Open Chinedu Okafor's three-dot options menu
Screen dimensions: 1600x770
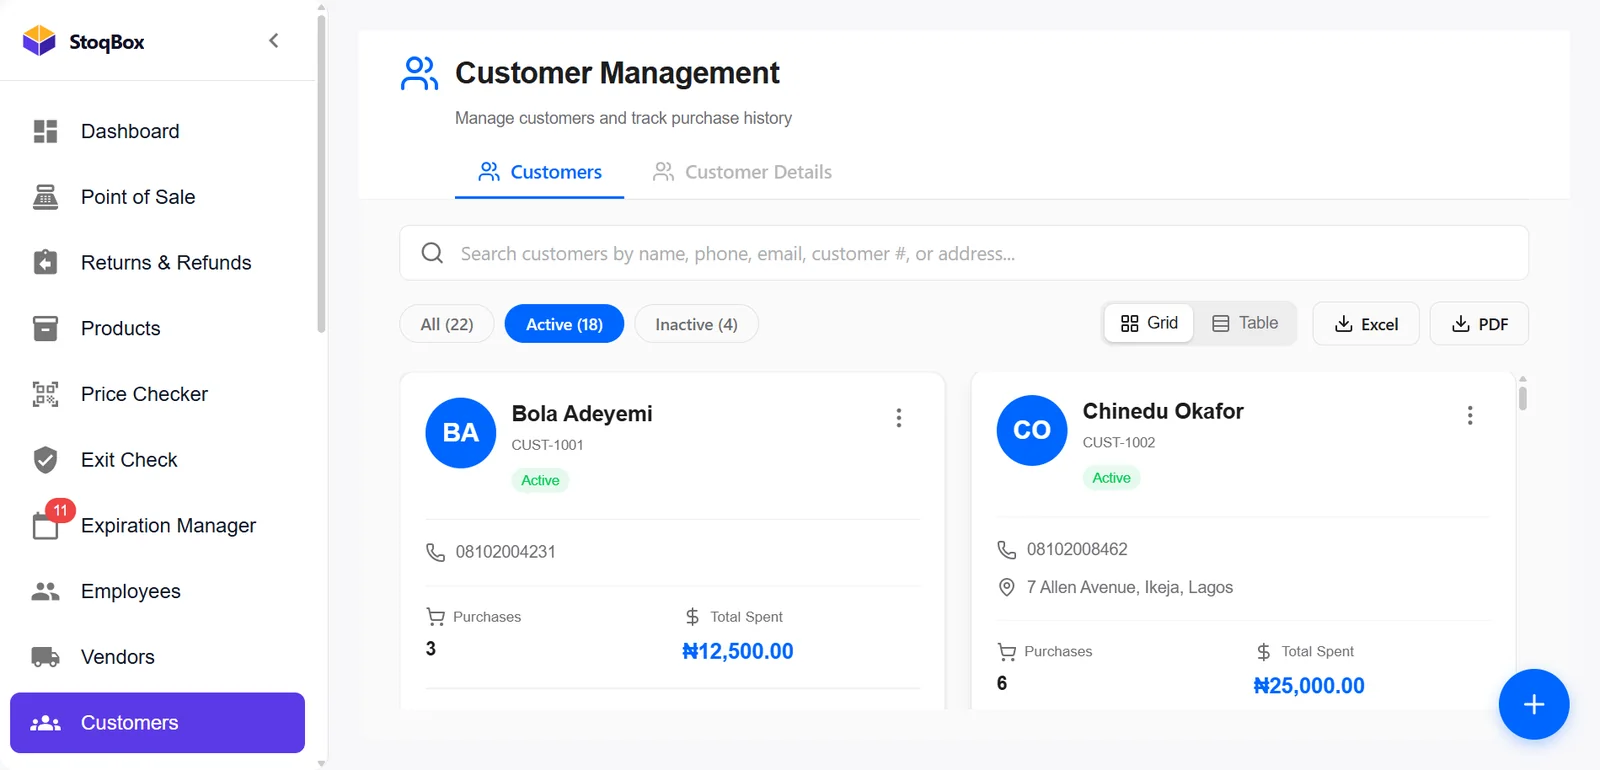point(1470,416)
